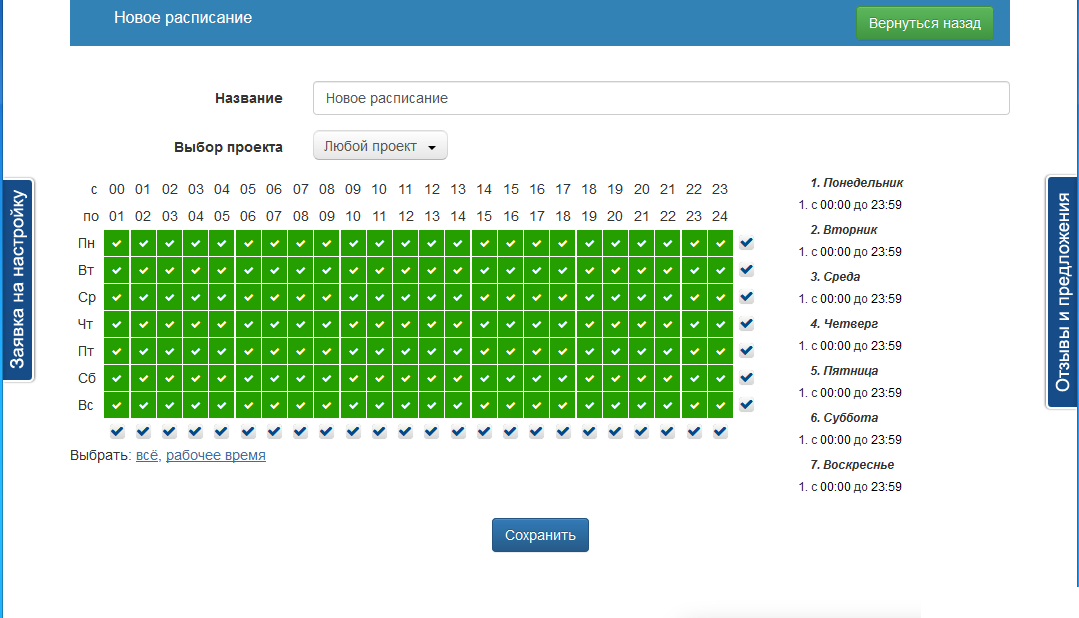
Task: Uncheck the Пн cell for hour 00–01
Action: 117,243
